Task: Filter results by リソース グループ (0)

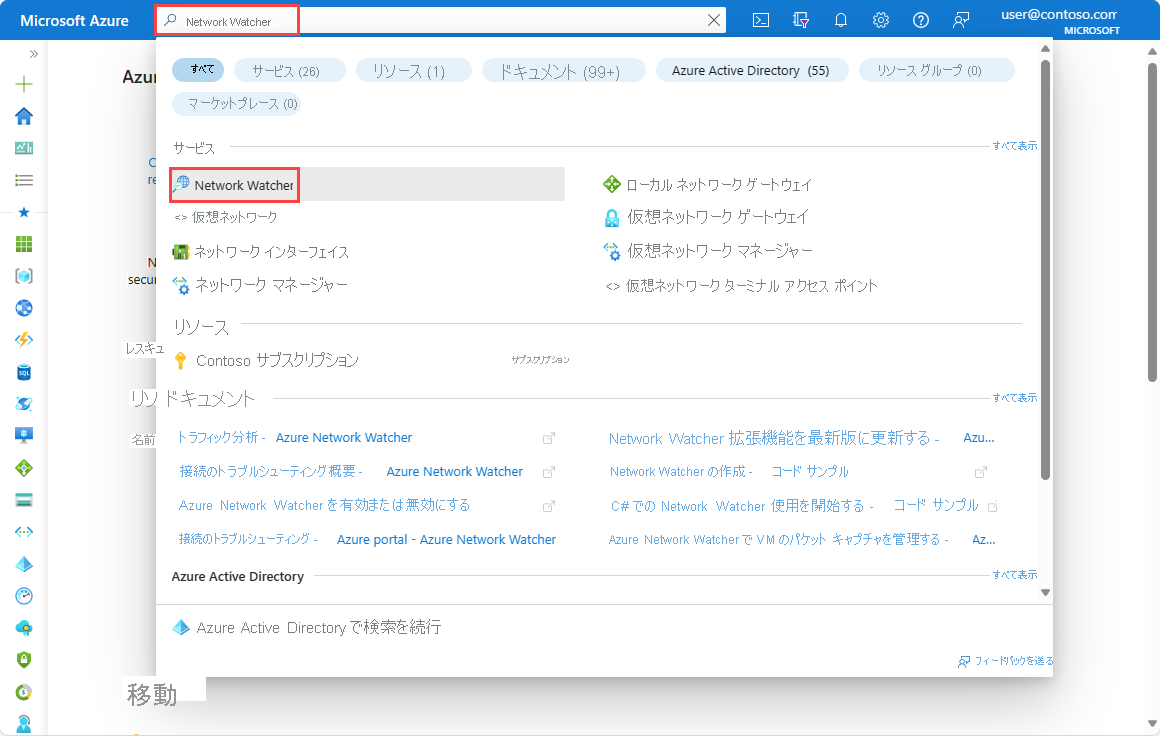Action: pos(937,71)
